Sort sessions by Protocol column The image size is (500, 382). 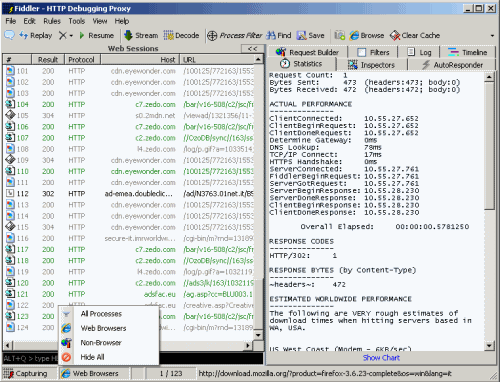click(x=82, y=60)
